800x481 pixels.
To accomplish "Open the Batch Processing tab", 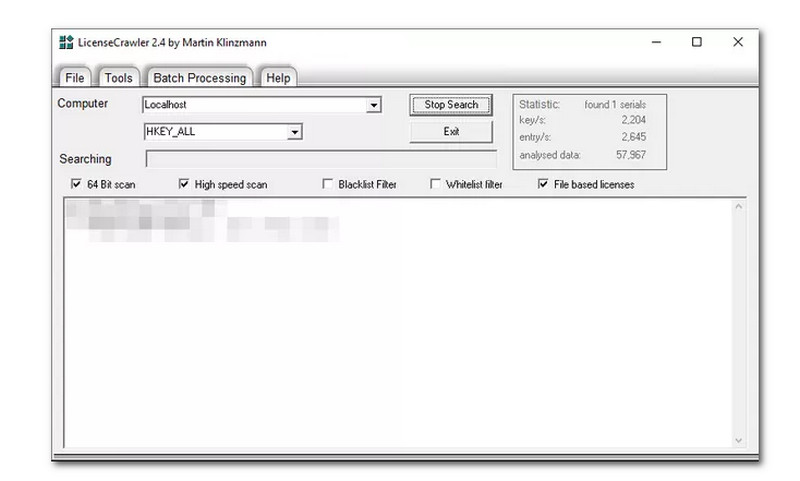I will (x=199, y=78).
